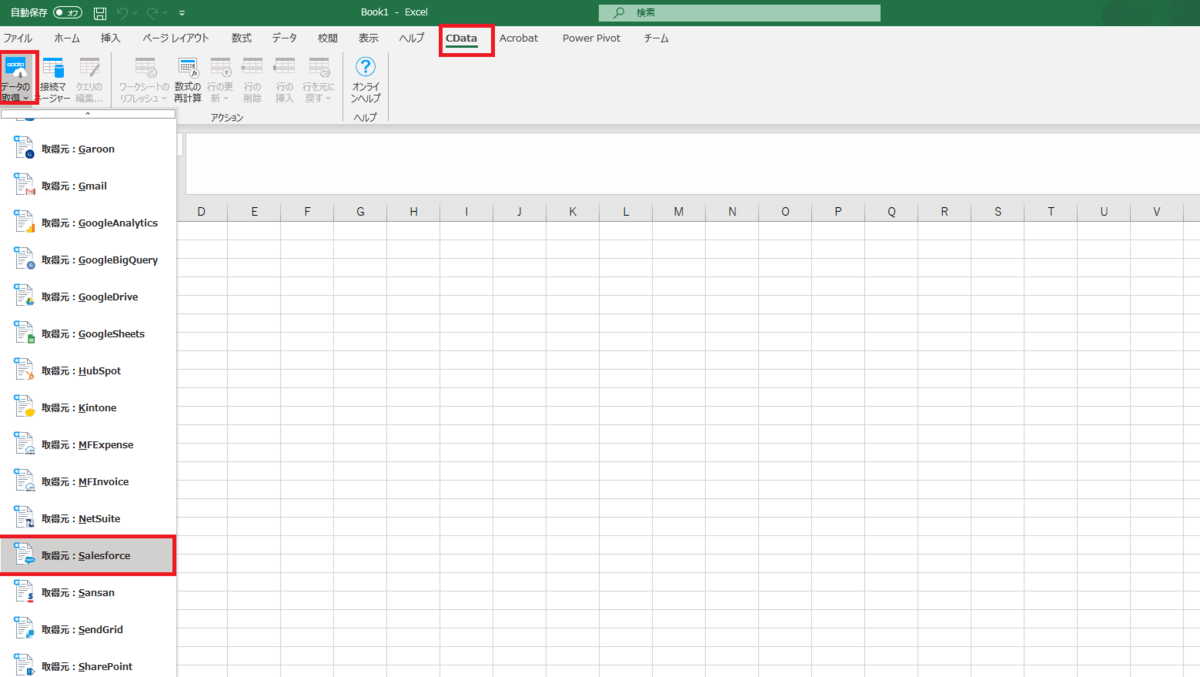Viewport: 1200px width, 677px height.
Task: Switch to the 校閲 (Review) tab
Action: coord(328,38)
